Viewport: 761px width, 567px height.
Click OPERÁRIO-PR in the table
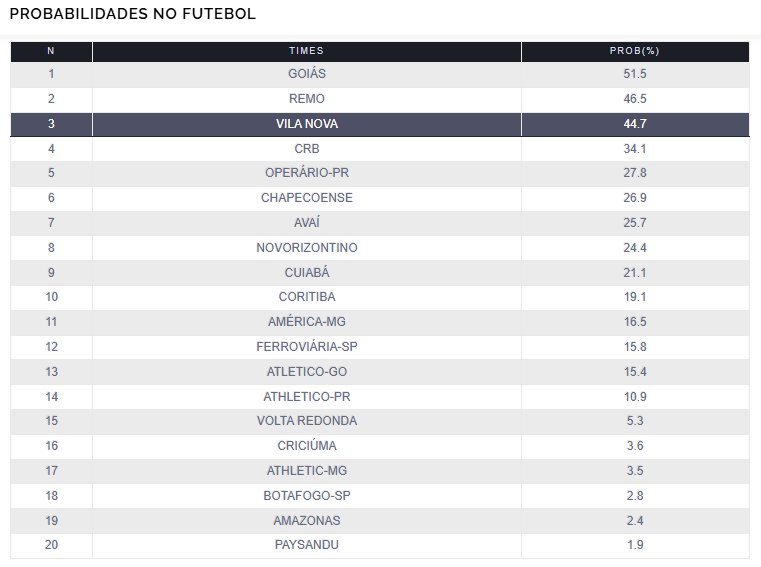click(x=307, y=173)
